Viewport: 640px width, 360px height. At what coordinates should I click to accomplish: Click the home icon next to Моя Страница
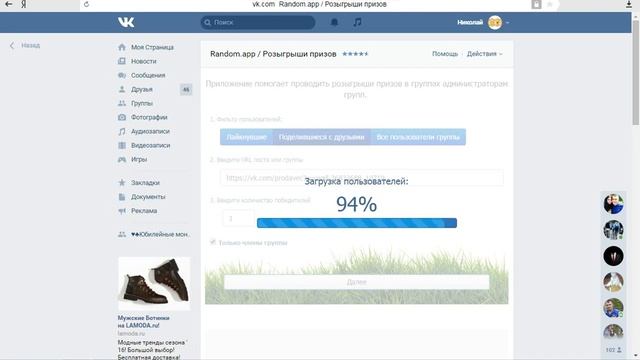pos(122,47)
